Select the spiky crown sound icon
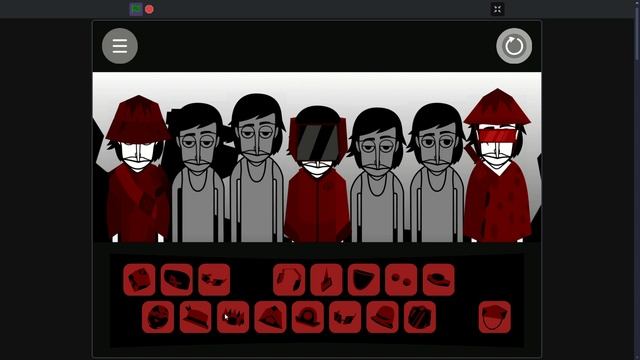The width and height of the screenshot is (640, 360). tap(233, 317)
